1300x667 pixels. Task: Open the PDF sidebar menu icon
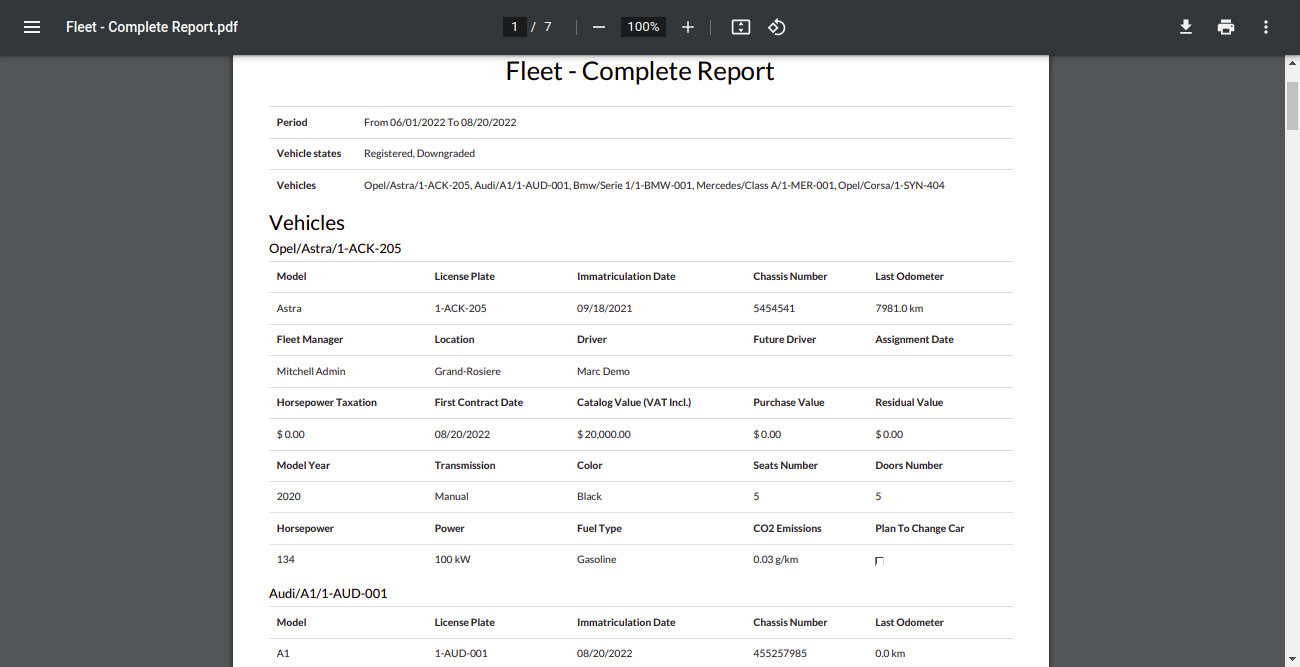tap(32, 27)
